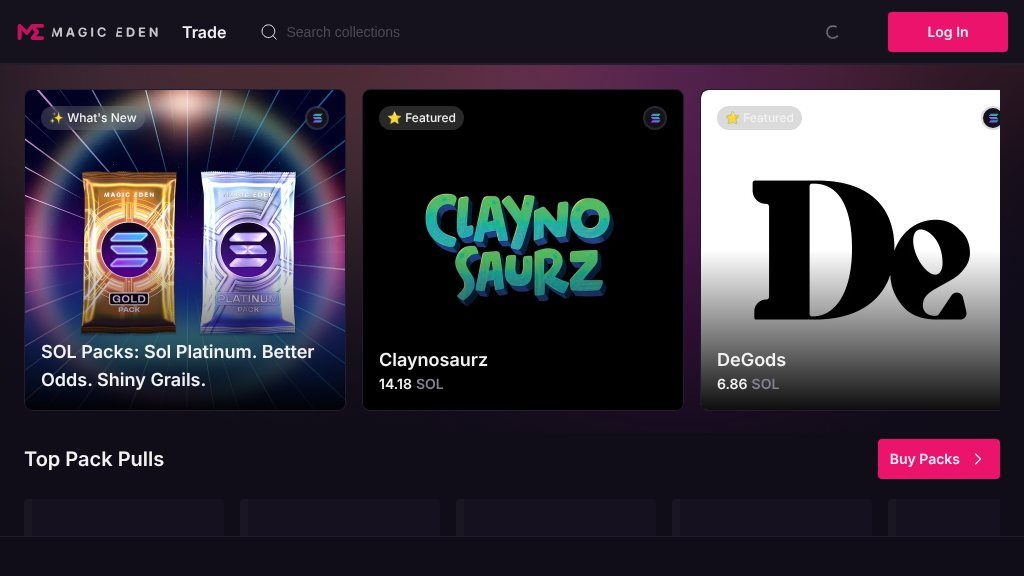Screen dimensions: 1024x576
Task: Click the Solana icon on the Claynosaurz card
Action: pyautogui.click(x=655, y=118)
